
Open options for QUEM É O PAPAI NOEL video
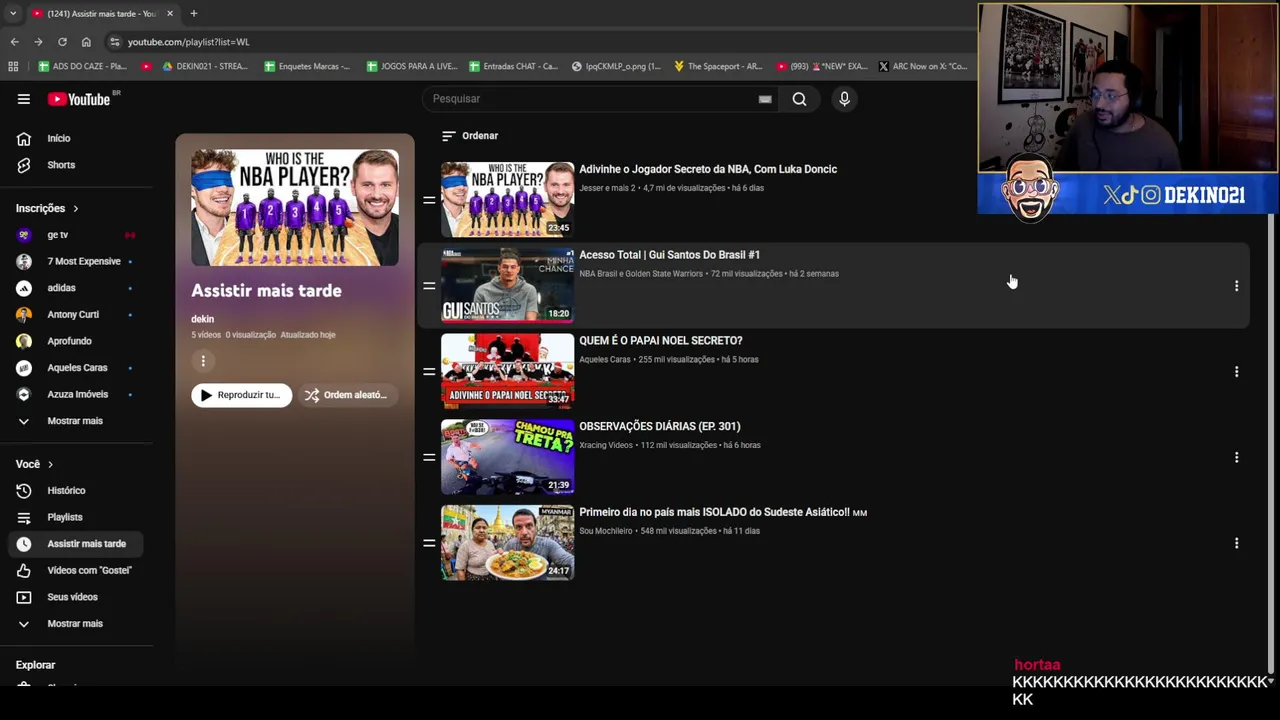1236,372
